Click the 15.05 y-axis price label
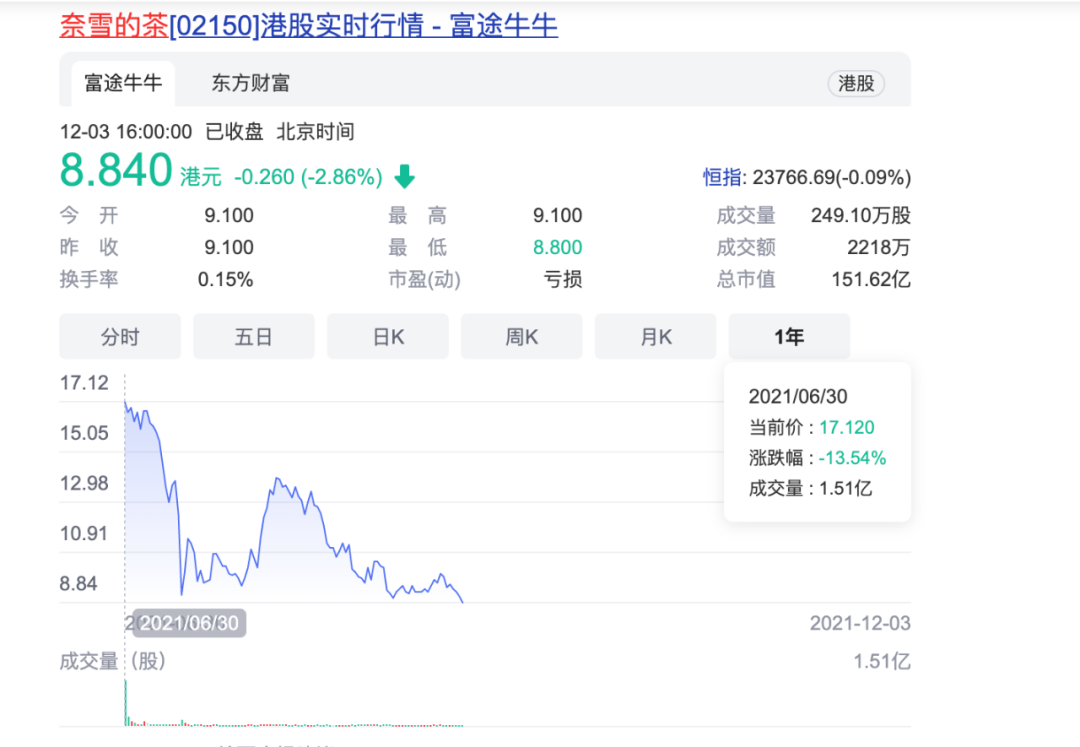Screen dimensions: 1080x747 tap(84, 433)
